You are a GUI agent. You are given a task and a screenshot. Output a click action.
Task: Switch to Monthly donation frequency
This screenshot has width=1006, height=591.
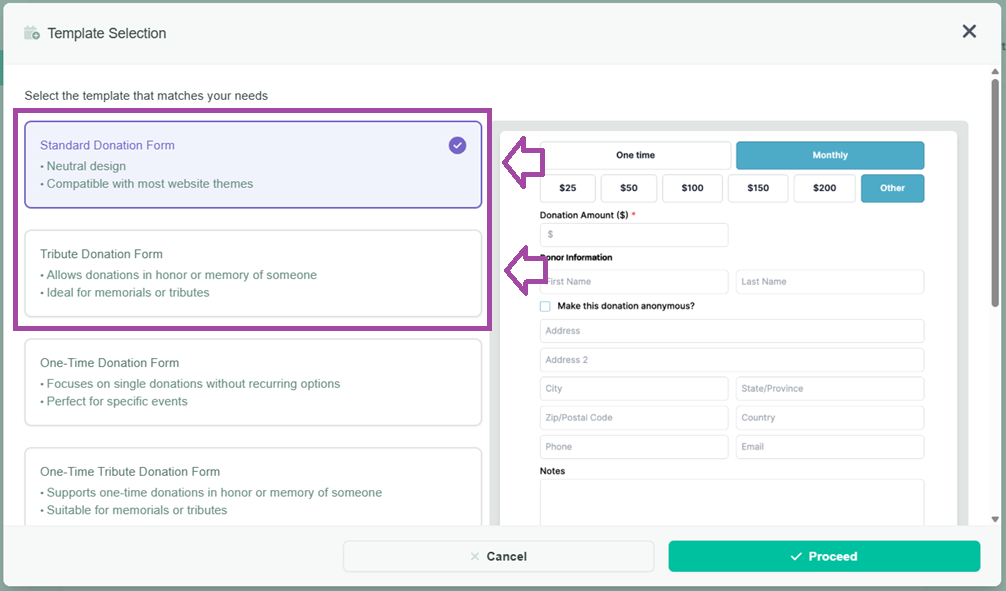point(829,156)
